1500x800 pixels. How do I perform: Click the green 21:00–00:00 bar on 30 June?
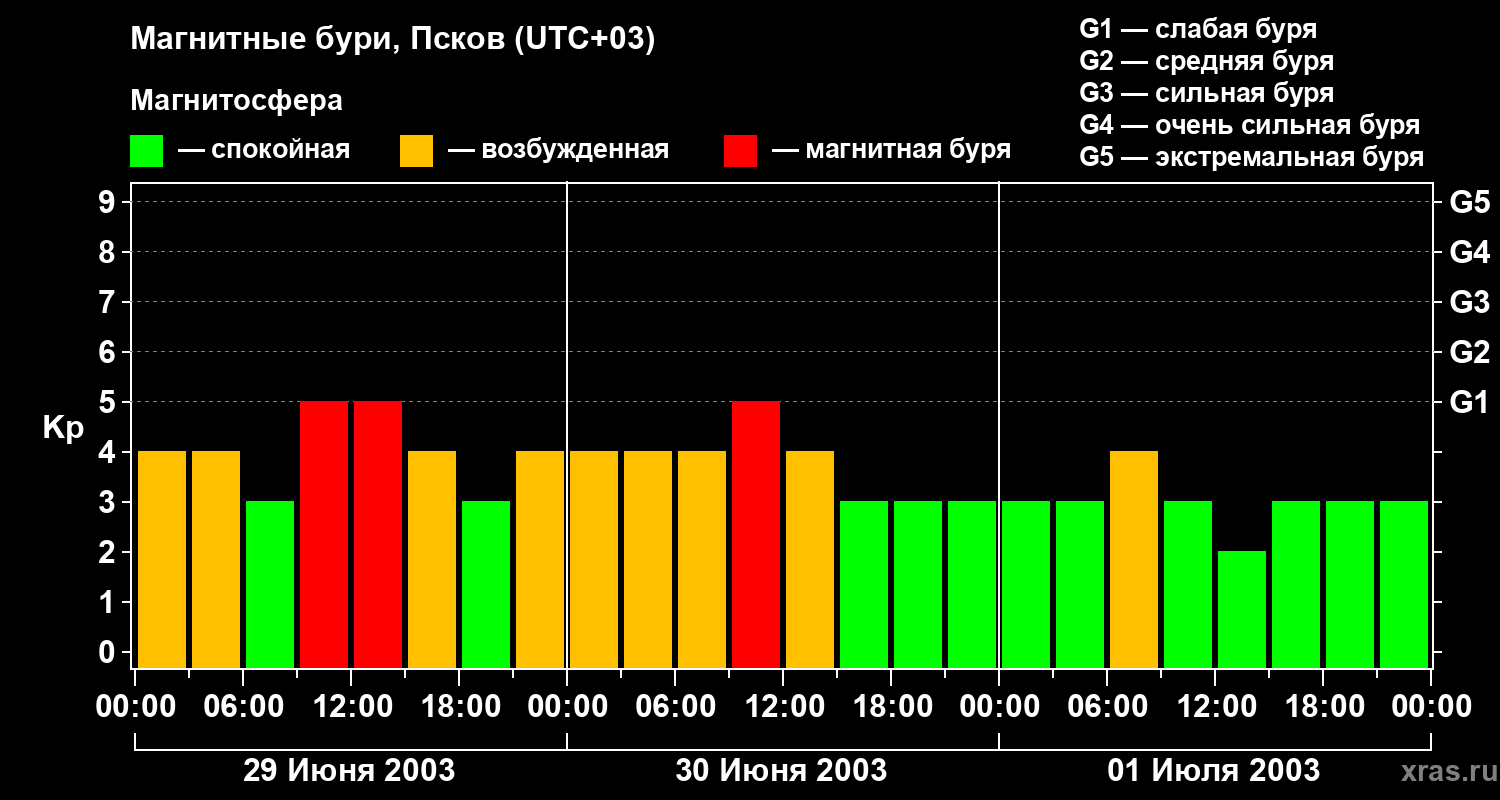[x=972, y=585]
